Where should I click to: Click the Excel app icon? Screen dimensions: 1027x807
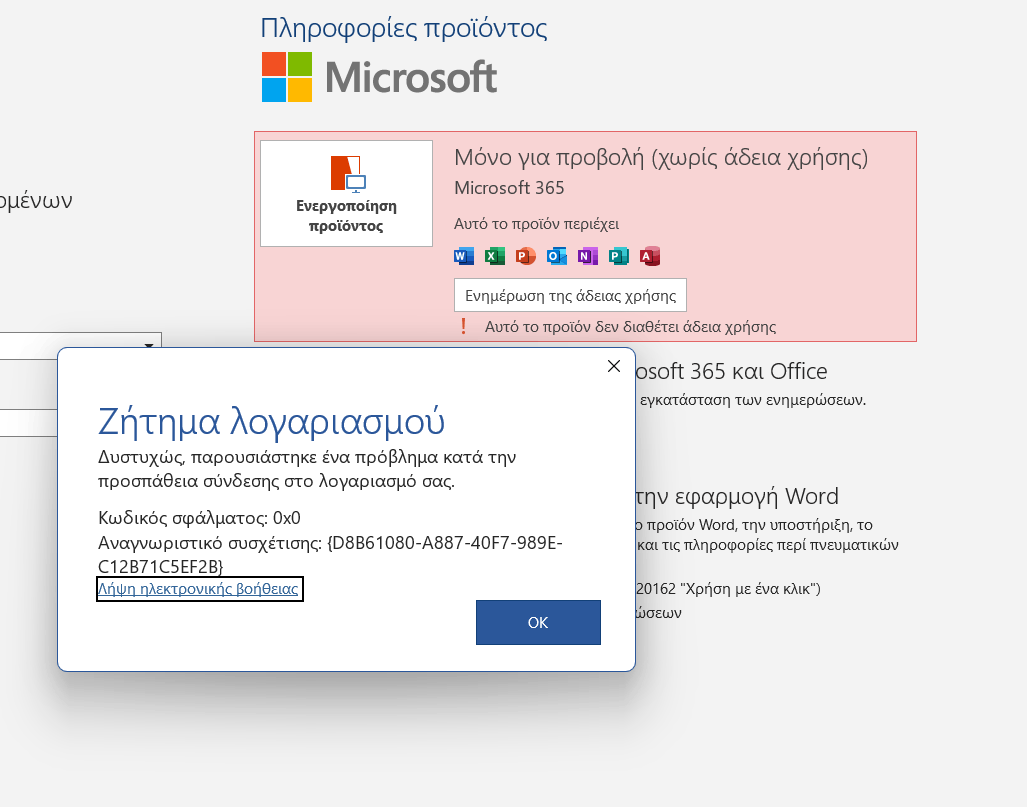tap(495, 256)
